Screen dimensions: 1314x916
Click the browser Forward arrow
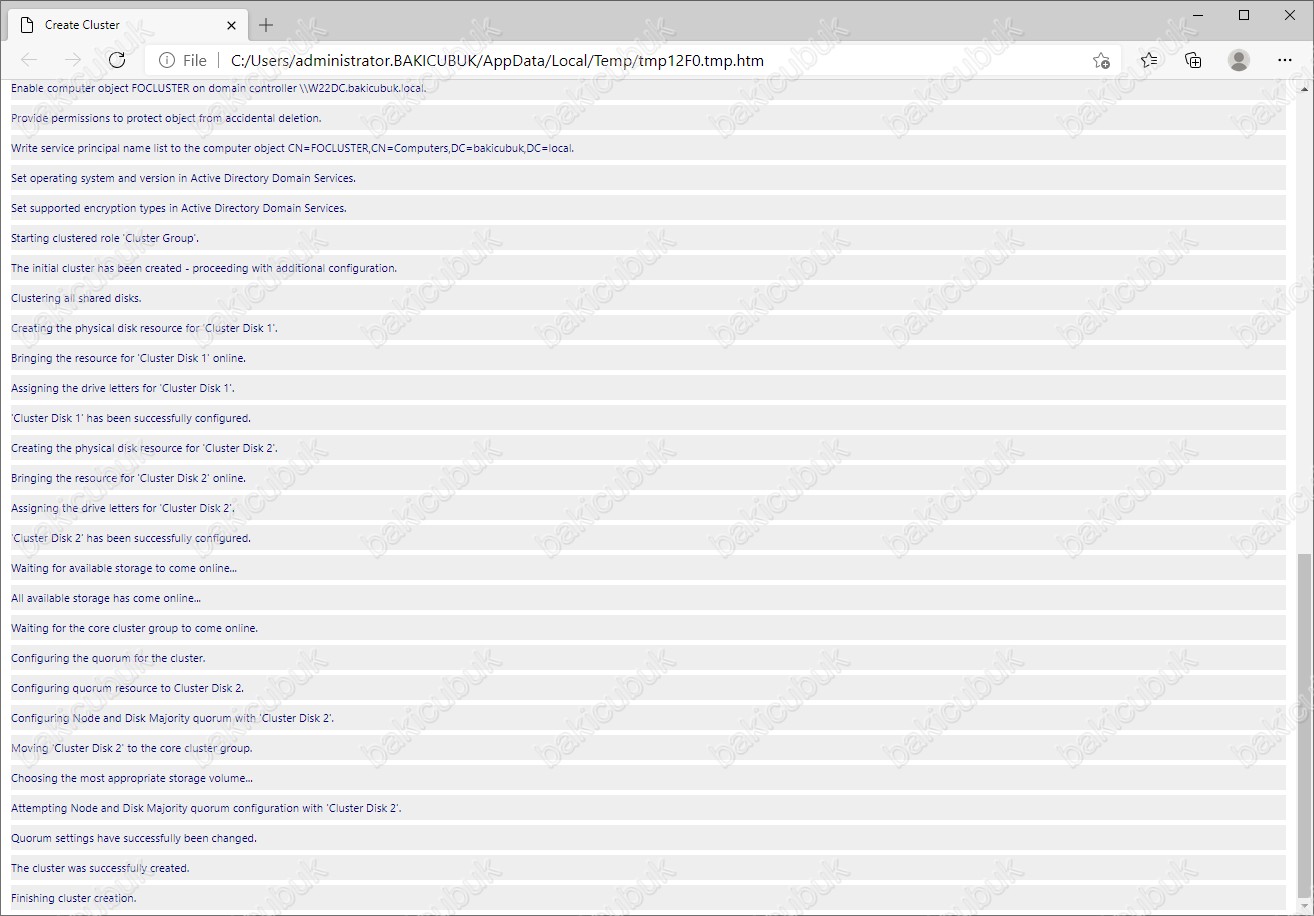pos(72,60)
